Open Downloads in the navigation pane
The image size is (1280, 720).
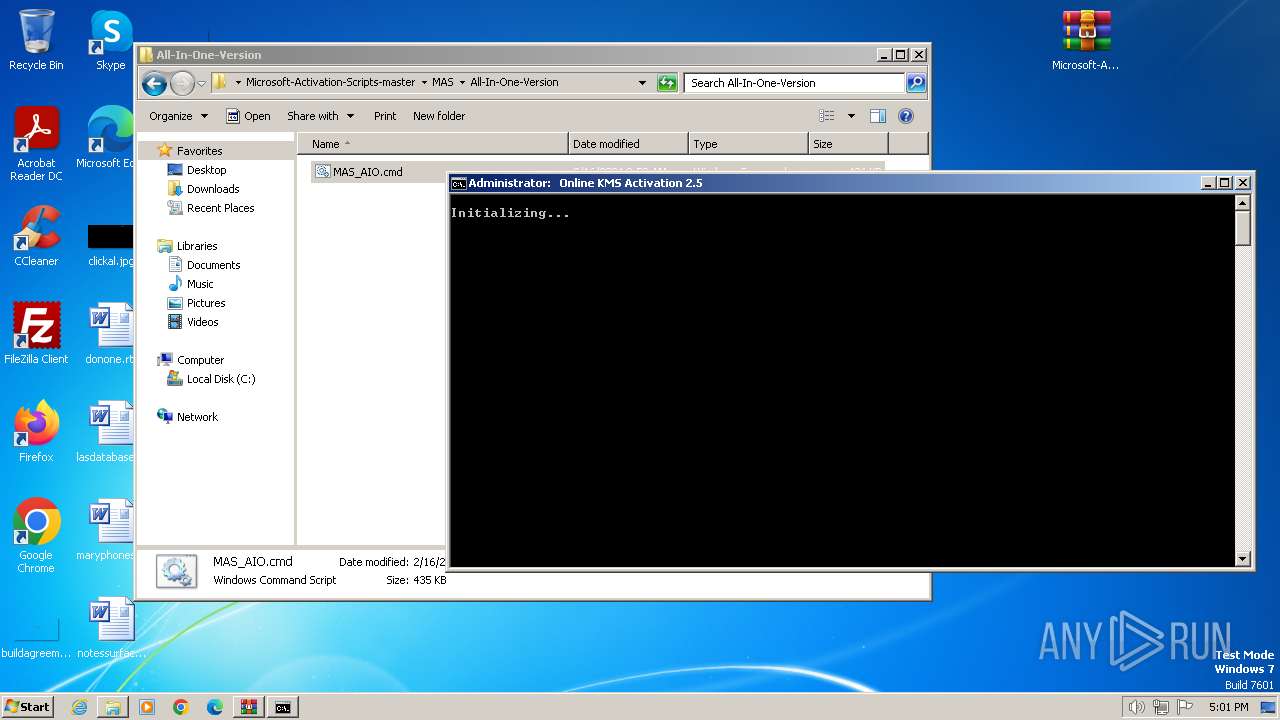(x=212, y=189)
